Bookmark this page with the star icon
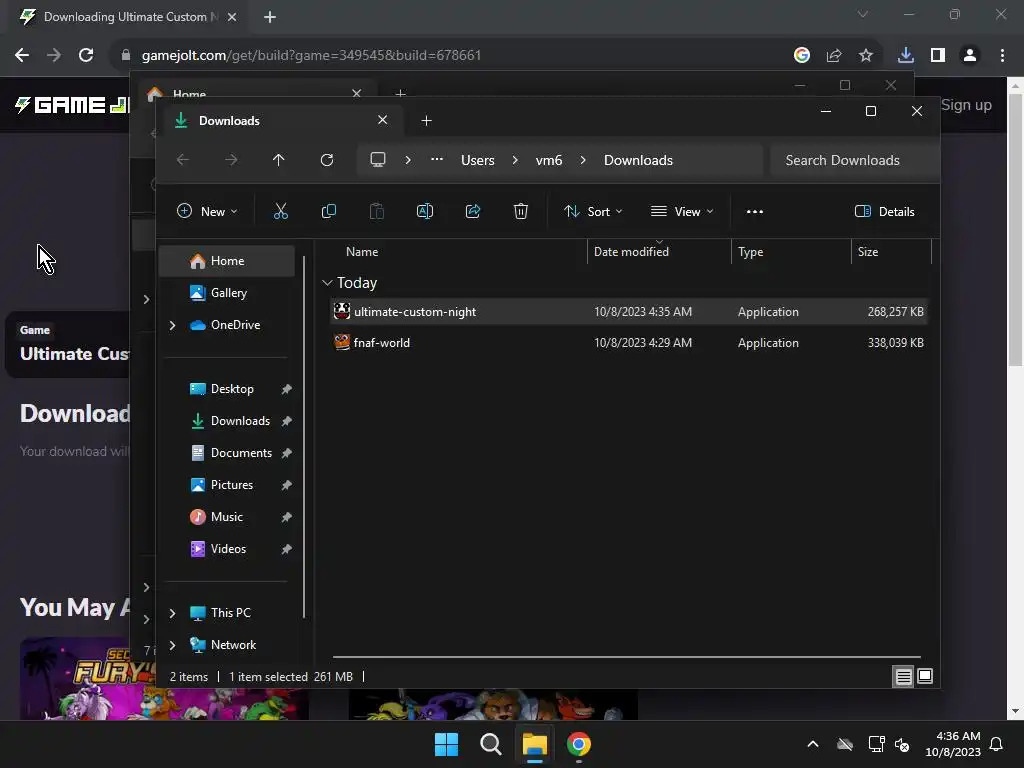Image resolution: width=1024 pixels, height=768 pixels. tap(866, 55)
